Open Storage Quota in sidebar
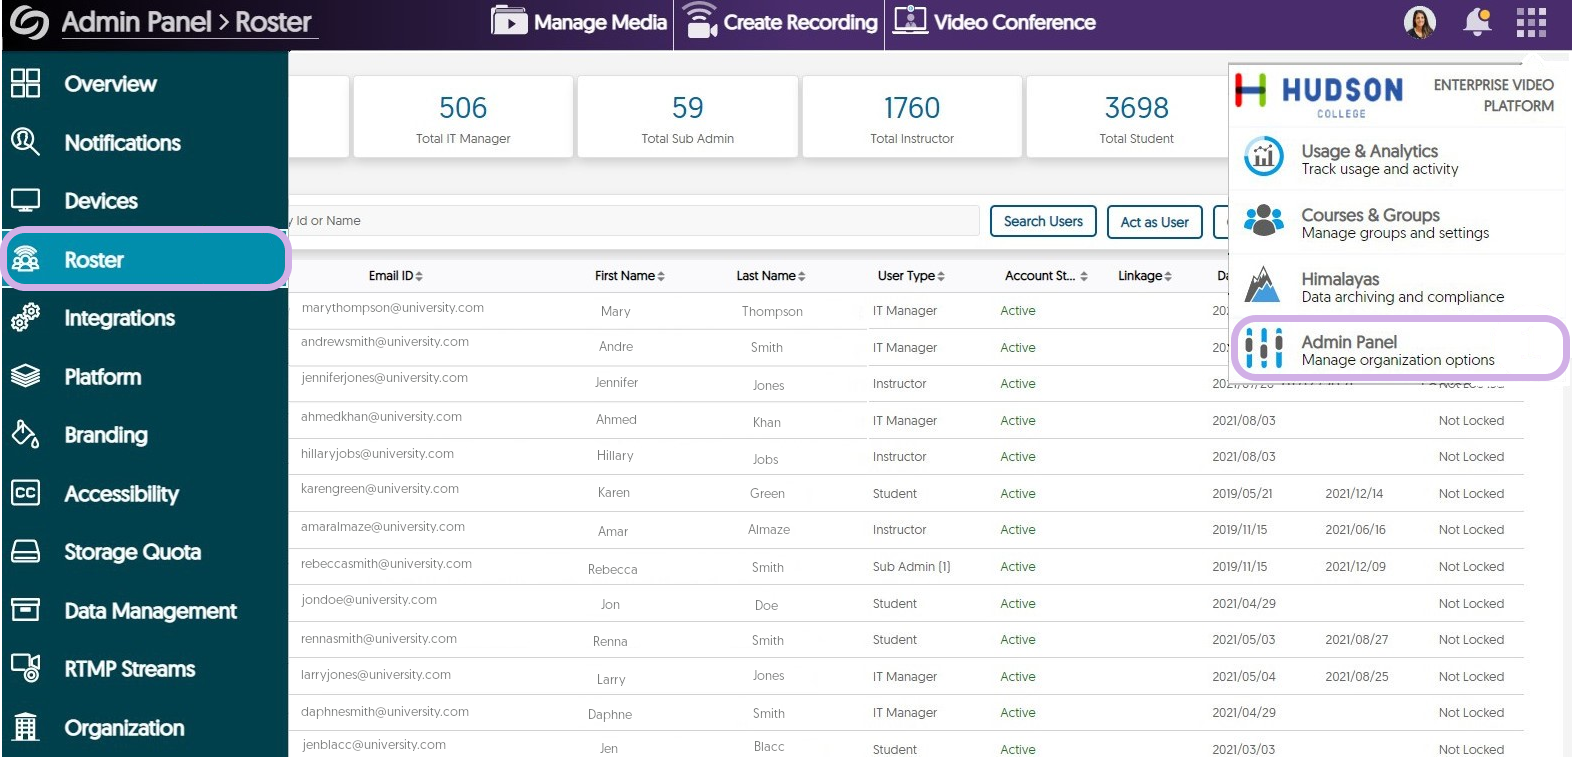Screen dimensions: 1572x757 (132, 552)
